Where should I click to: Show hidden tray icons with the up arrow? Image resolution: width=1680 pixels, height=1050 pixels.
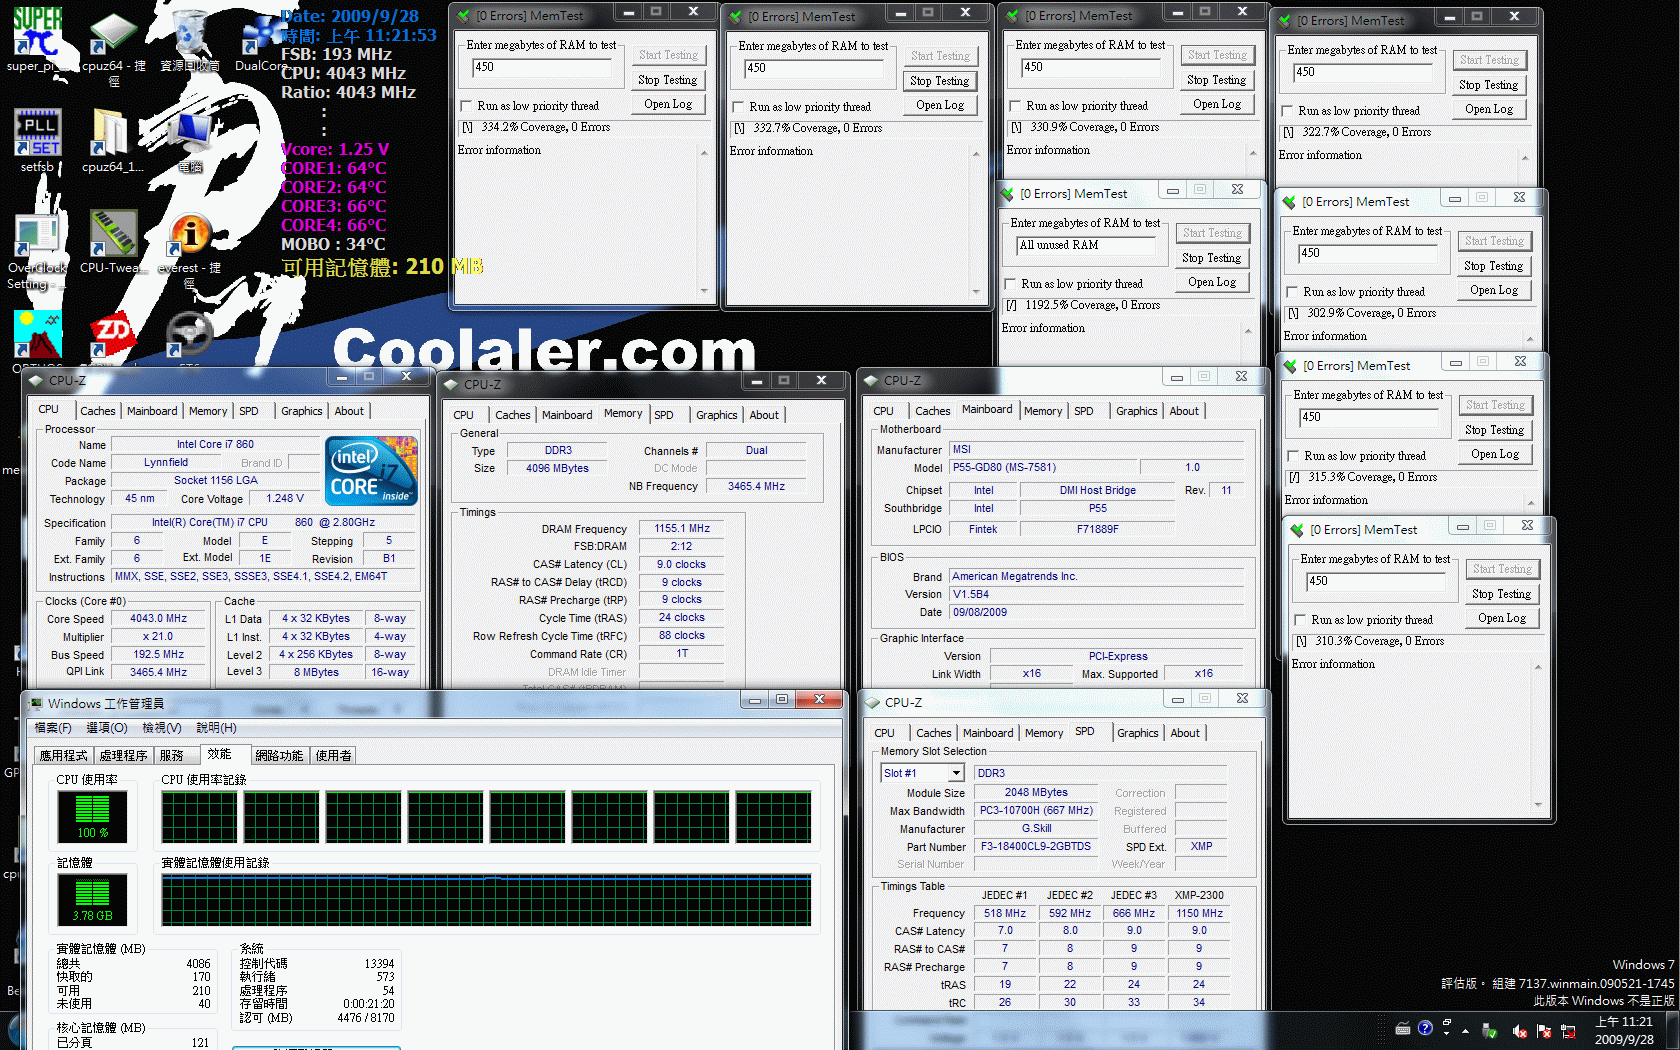point(1465,1031)
